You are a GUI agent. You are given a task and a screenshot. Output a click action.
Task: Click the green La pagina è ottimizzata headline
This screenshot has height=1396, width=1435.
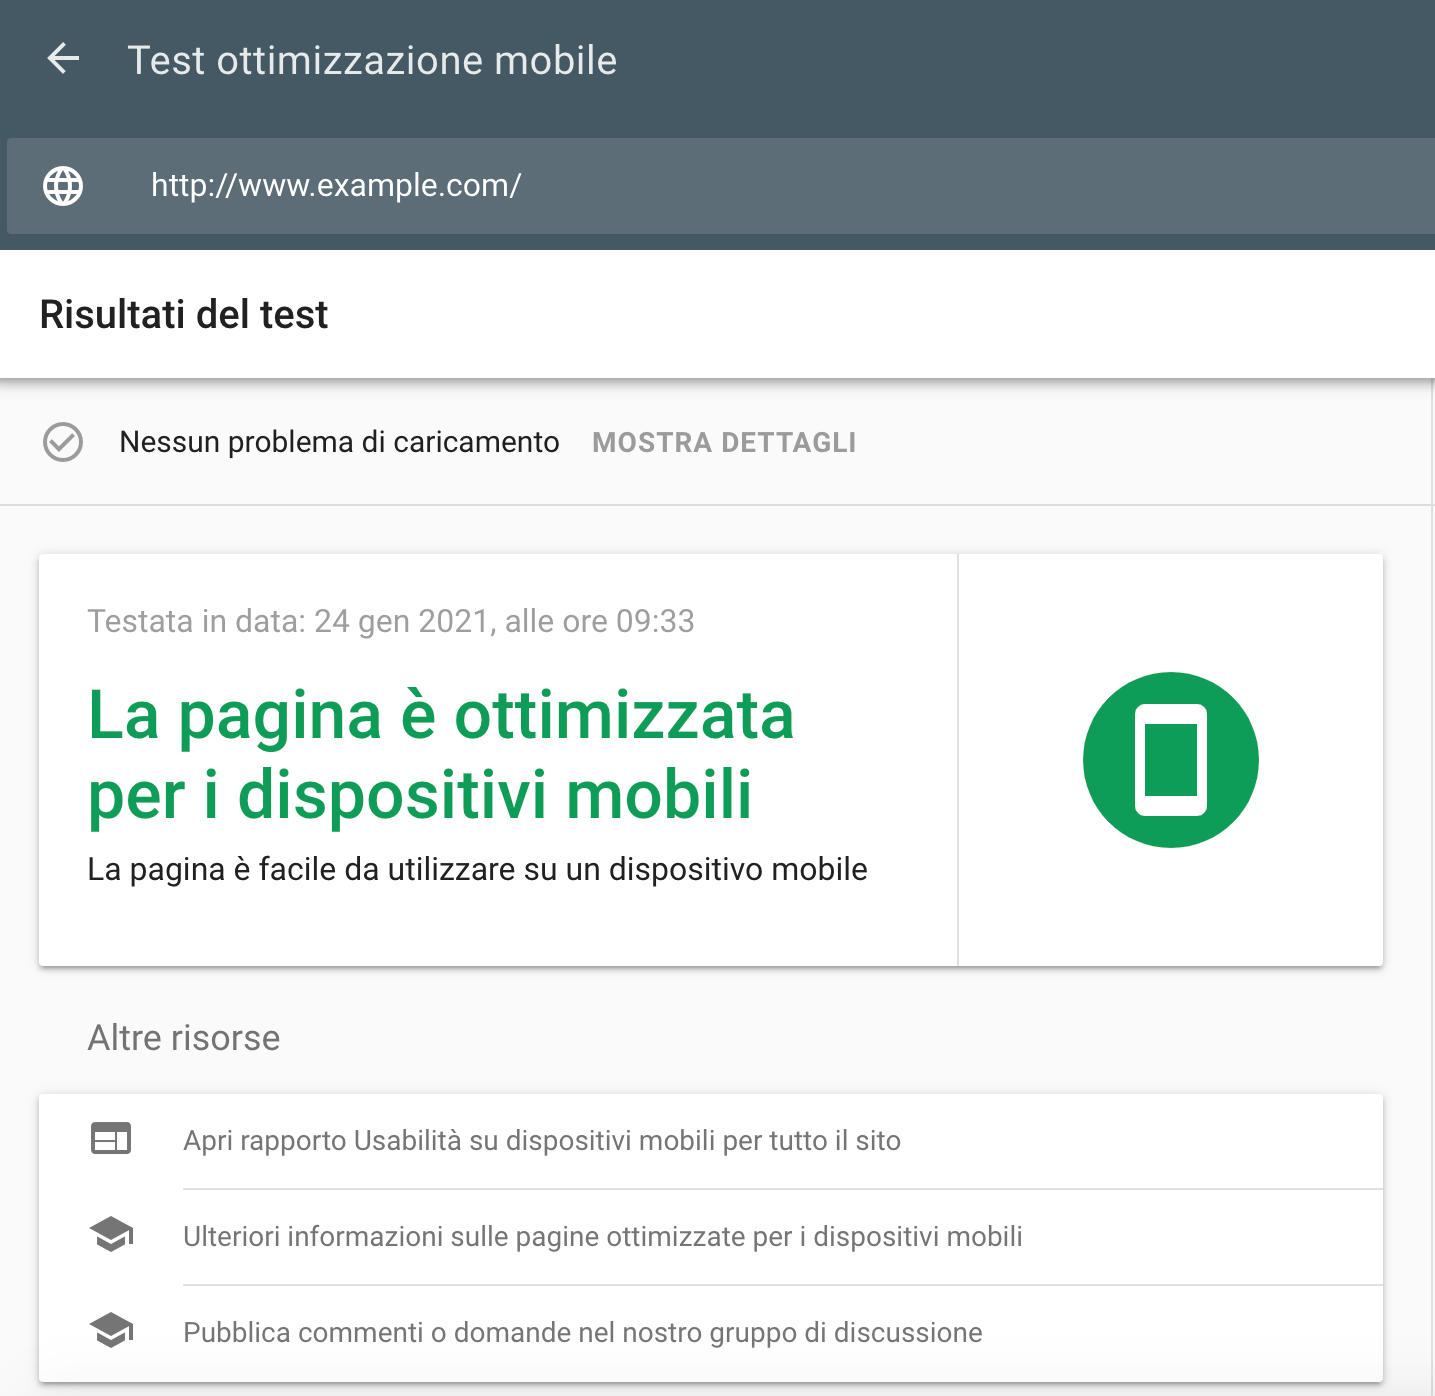pyautogui.click(x=440, y=755)
